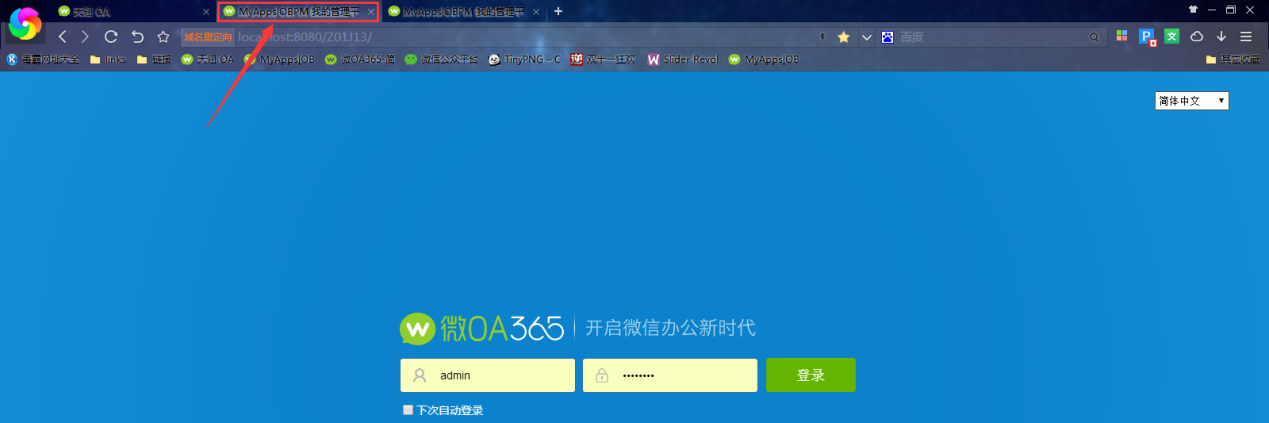The image size is (1269, 423).
Task: Open the Slider Revol bookmark
Action: (x=683, y=59)
